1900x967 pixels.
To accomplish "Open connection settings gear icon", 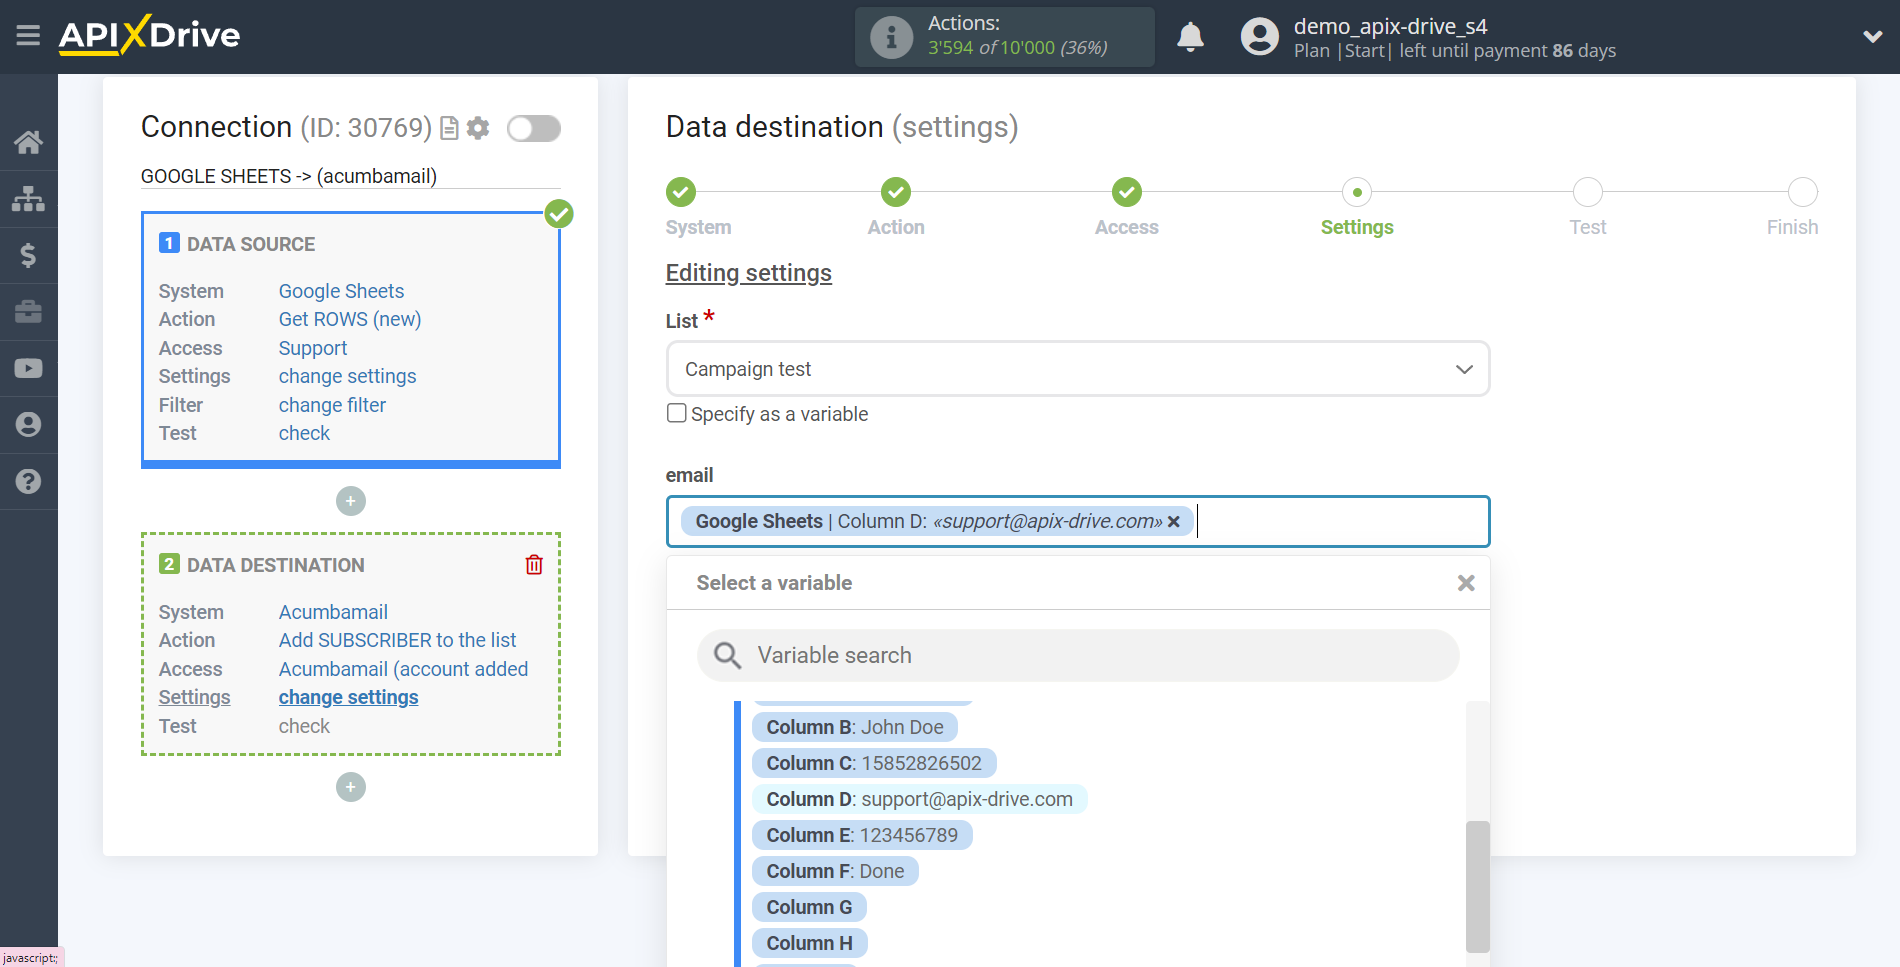I will 478,128.
